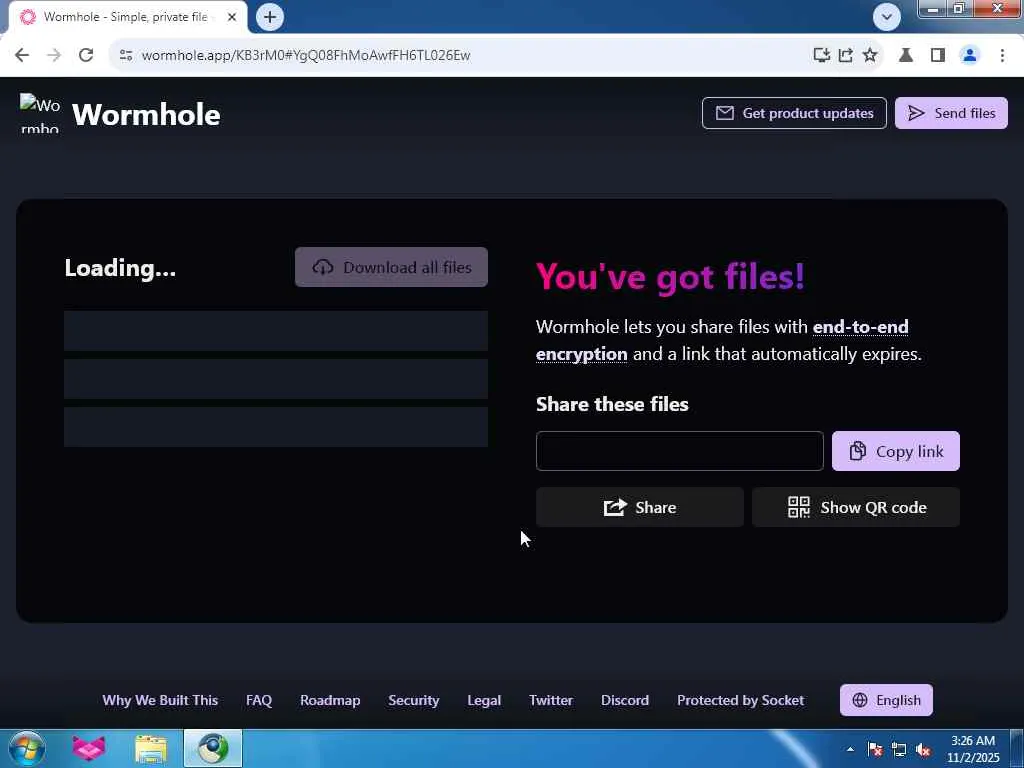Open the tab search dropdown arrow

coord(886,17)
